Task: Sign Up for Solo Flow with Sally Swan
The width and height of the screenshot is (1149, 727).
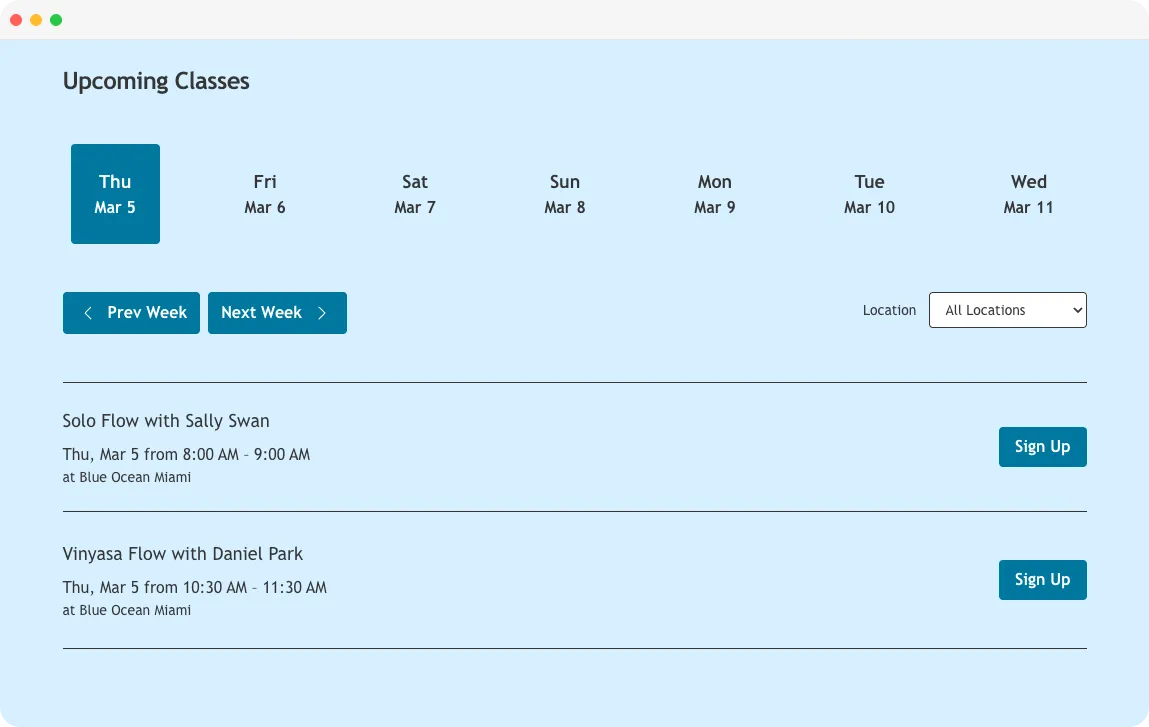Action: tap(1042, 446)
